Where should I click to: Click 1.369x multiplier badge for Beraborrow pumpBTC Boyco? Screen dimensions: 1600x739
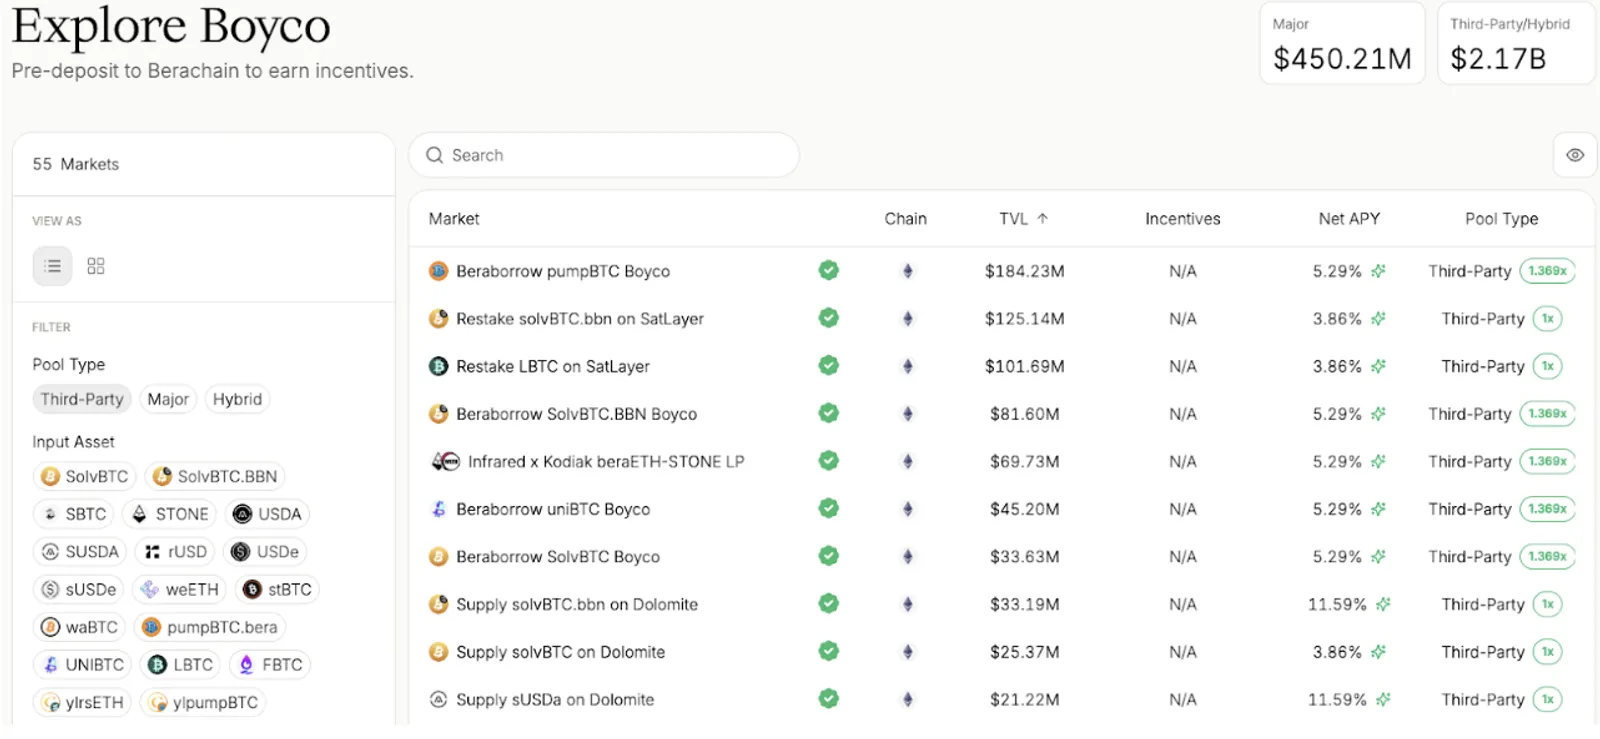[1548, 271]
